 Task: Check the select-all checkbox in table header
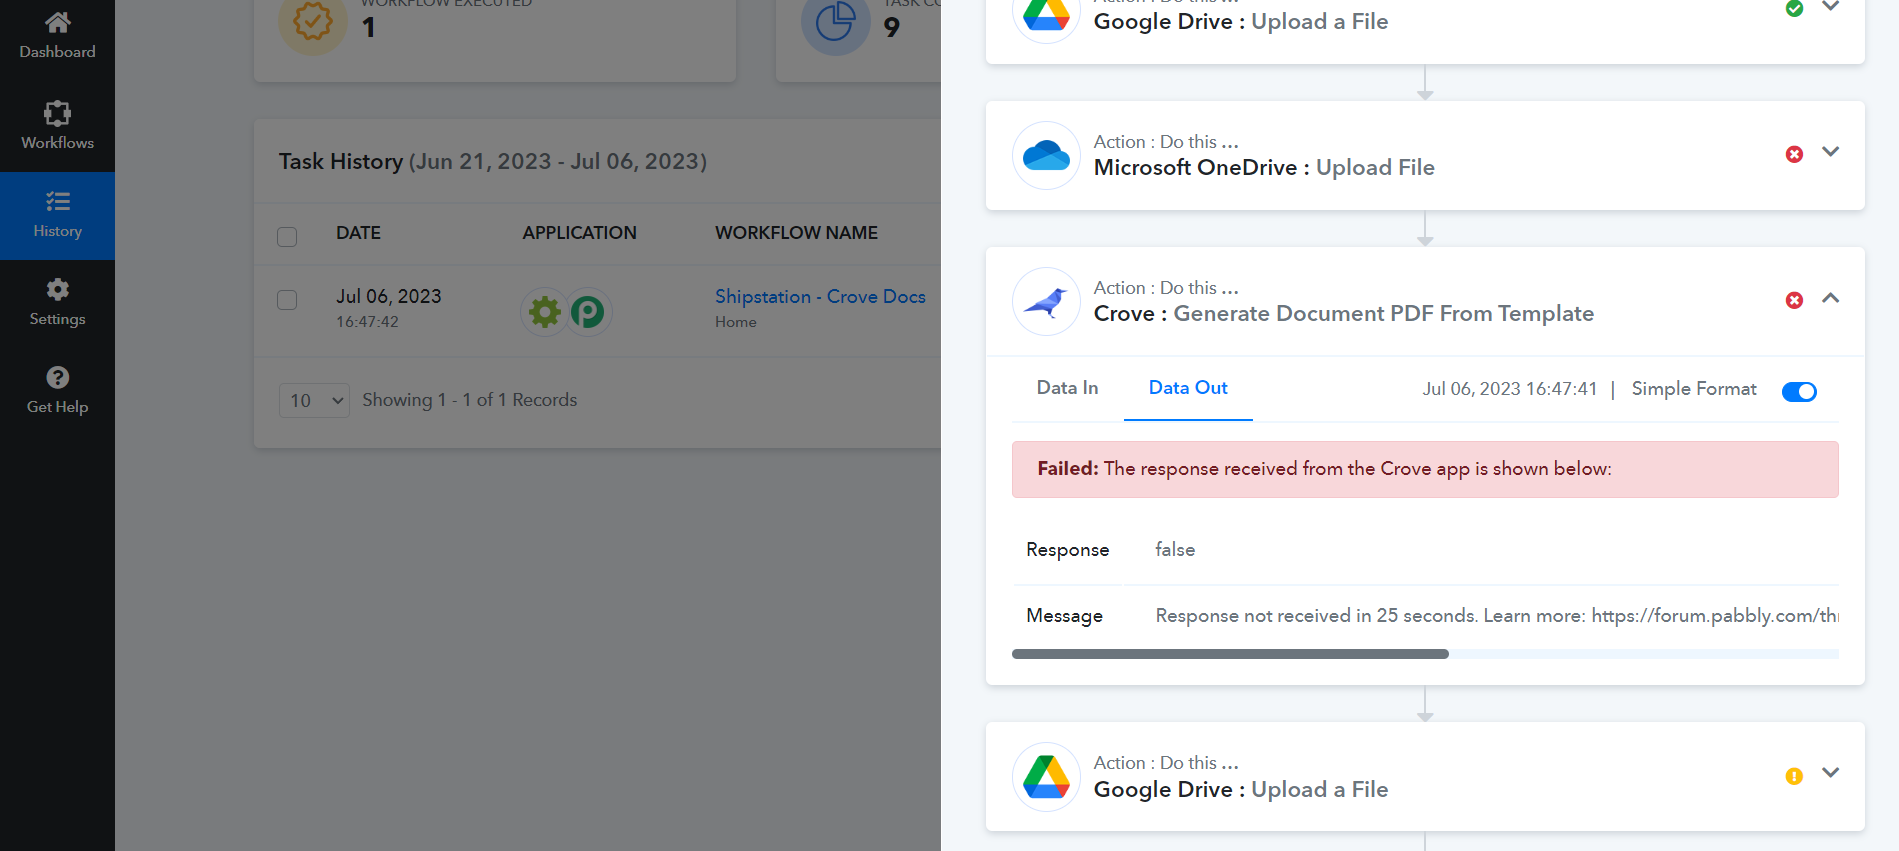(x=287, y=237)
